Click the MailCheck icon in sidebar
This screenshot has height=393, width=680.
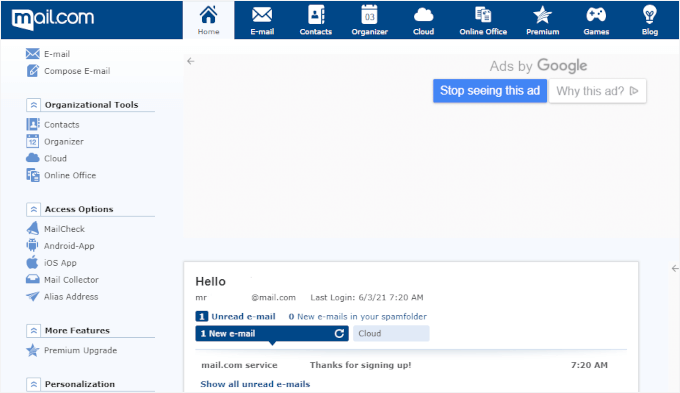click(33, 228)
